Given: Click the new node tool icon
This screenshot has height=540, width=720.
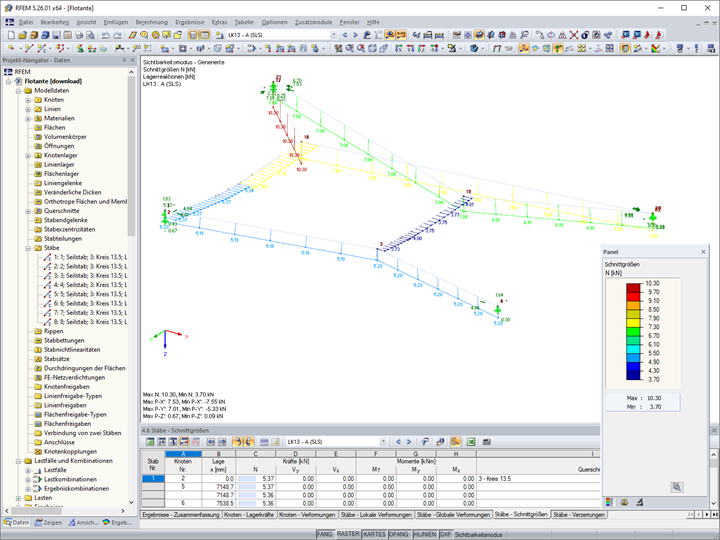Looking at the screenshot, I should [x=11, y=48].
